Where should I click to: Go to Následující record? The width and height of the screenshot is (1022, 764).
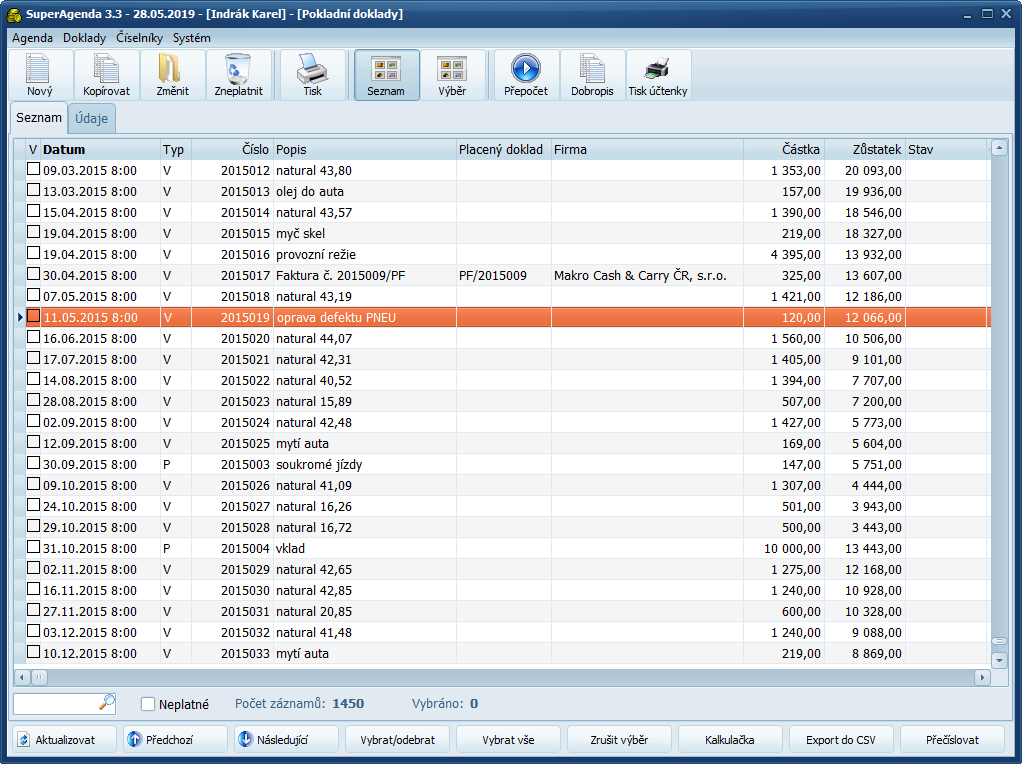point(286,739)
